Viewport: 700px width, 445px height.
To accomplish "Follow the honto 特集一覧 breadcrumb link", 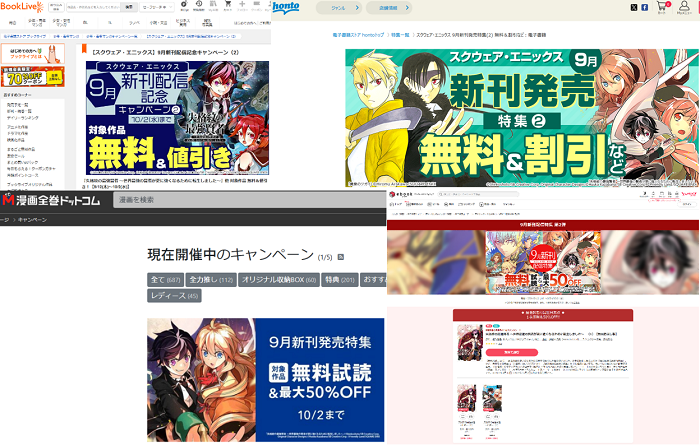I will coord(400,35).
